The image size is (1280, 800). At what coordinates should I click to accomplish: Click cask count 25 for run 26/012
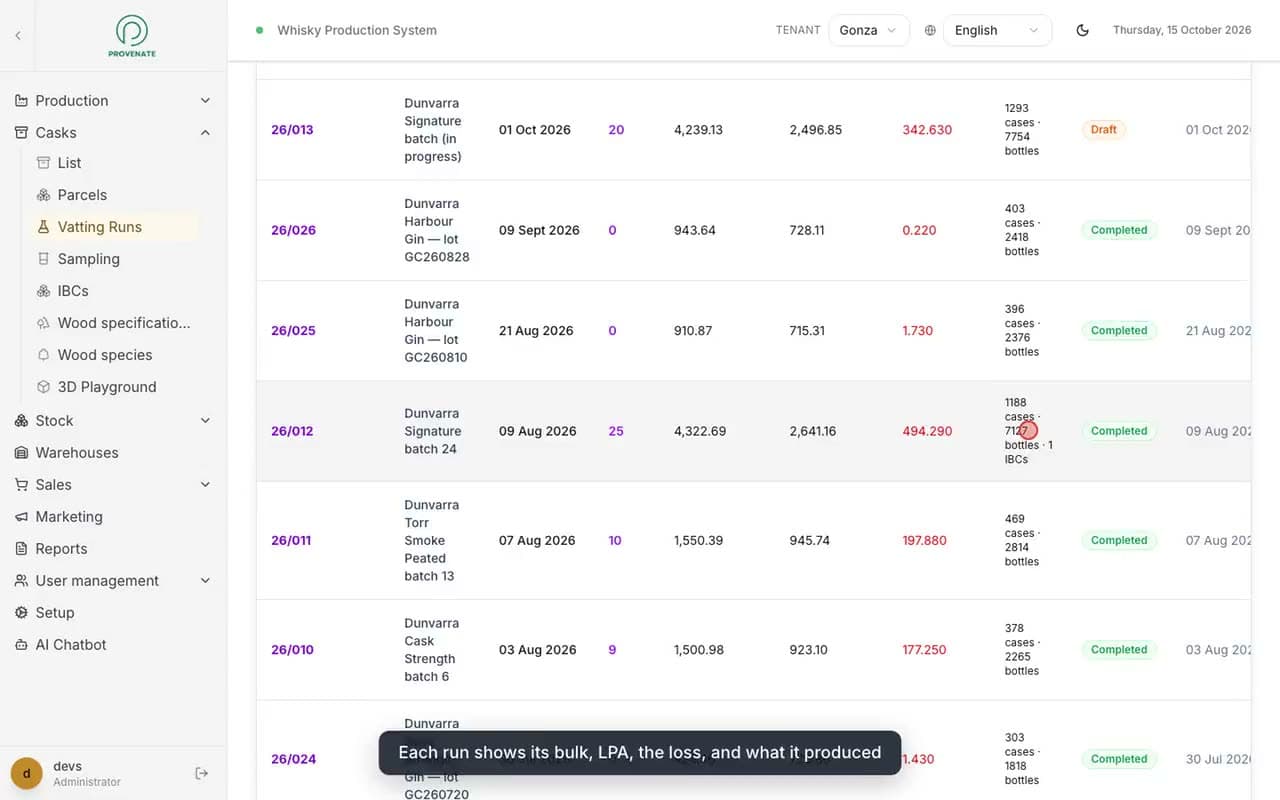(x=616, y=431)
